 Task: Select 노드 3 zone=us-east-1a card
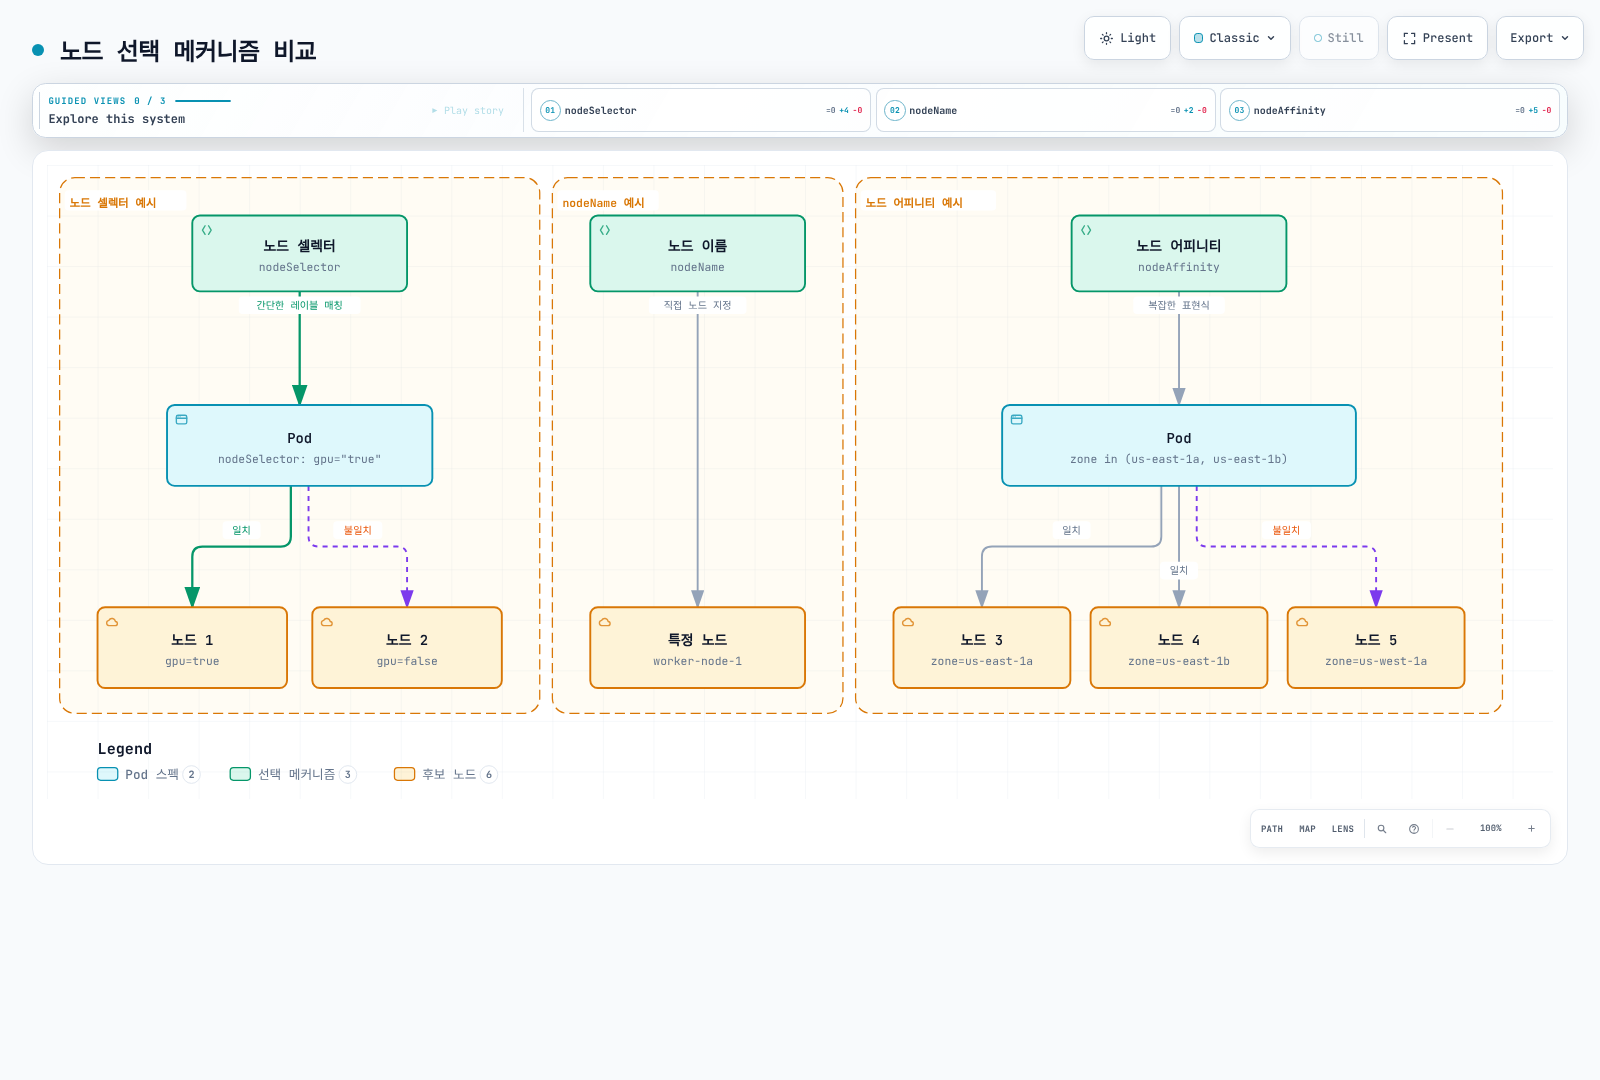point(982,648)
